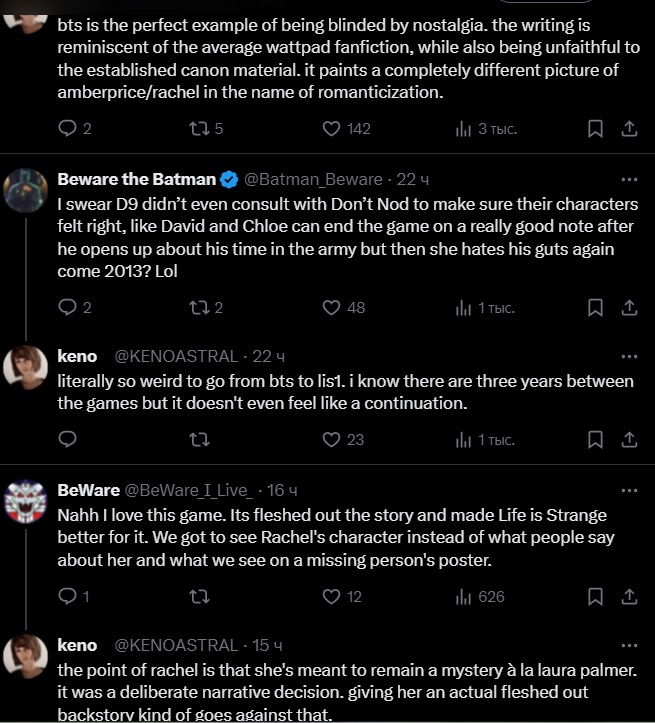655x723 pixels.
Task: Open more options on keno's 22h tweet
Action: click(x=629, y=356)
